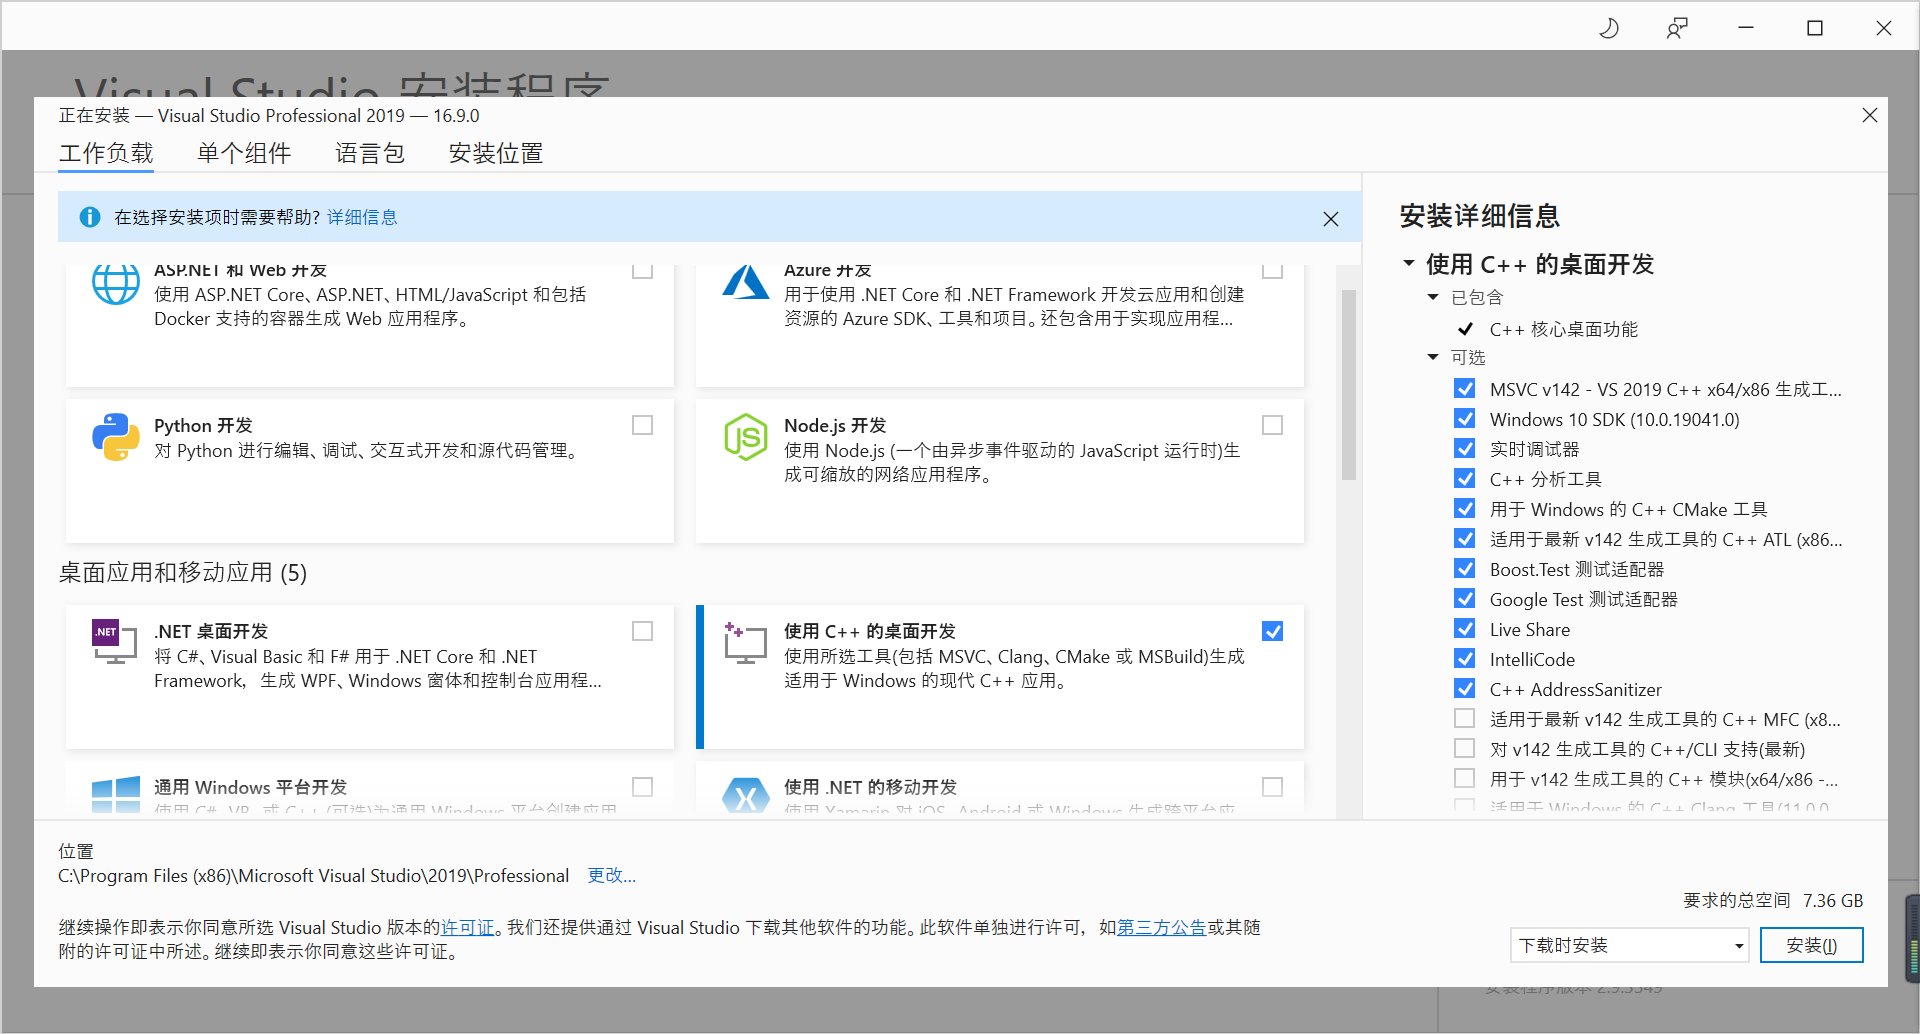Viewport: 1920px width, 1034px height.
Task: Check the Node.js development workload checkbox
Action: pyautogui.click(x=1273, y=425)
